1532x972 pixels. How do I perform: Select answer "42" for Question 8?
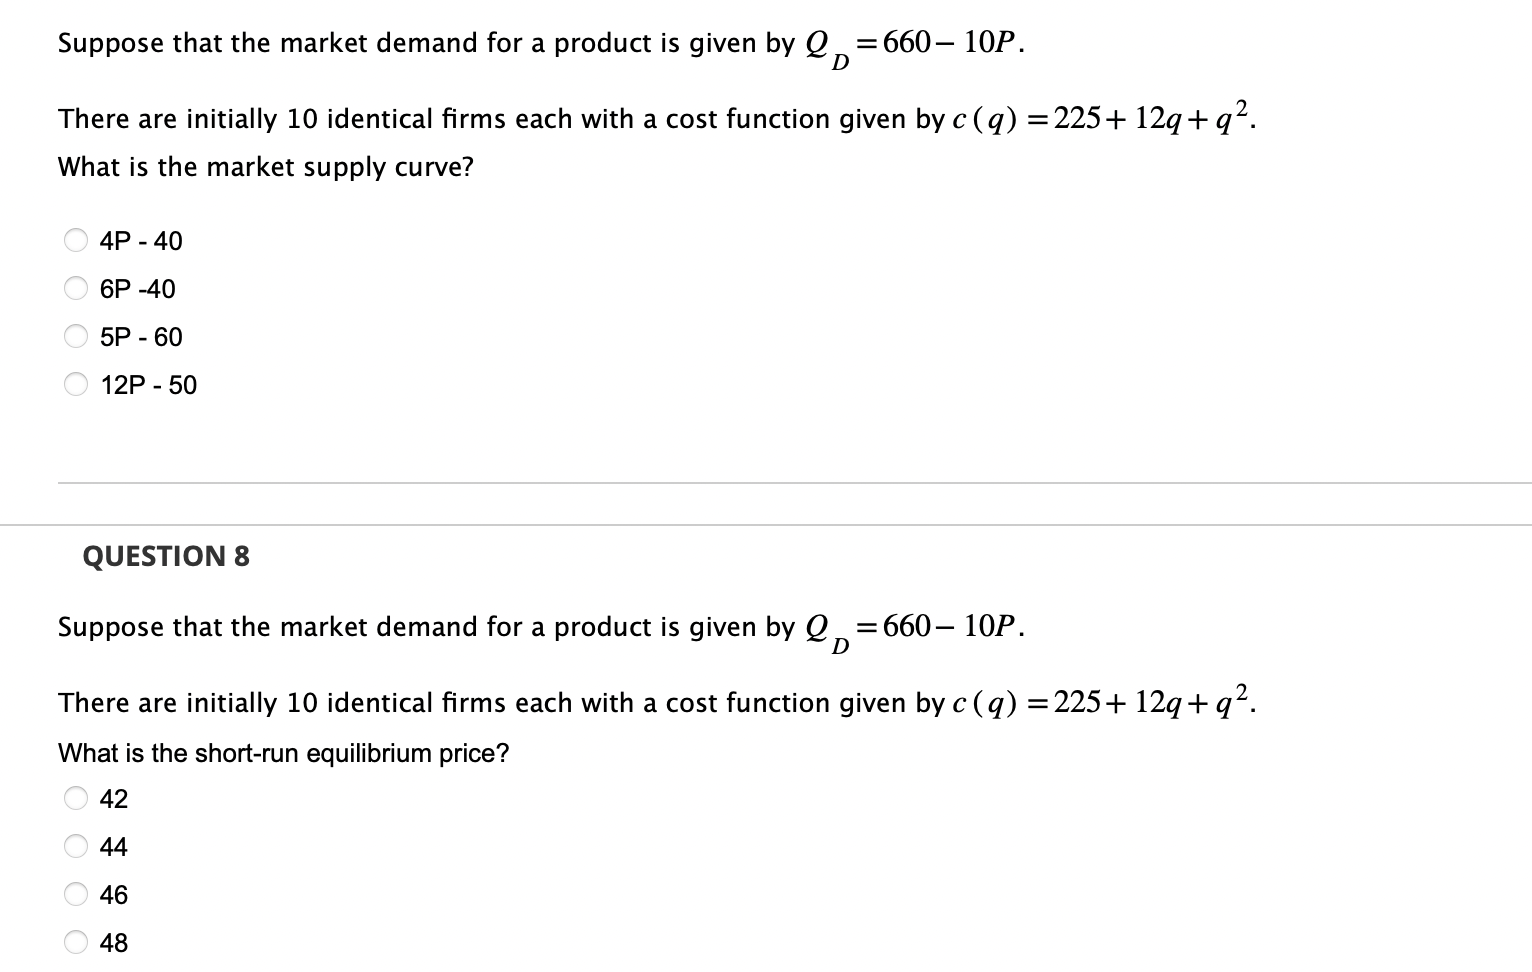(75, 797)
